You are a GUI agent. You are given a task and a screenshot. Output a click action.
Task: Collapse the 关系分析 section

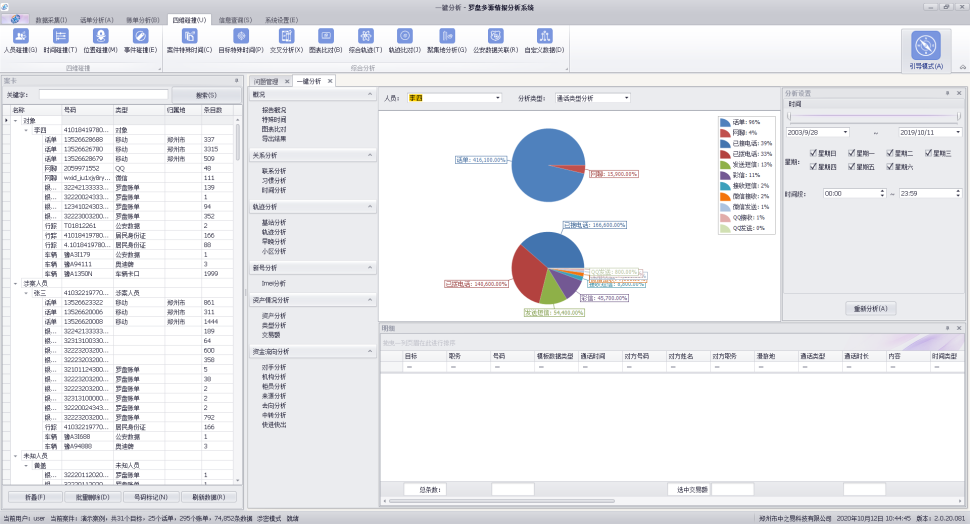tap(370, 155)
